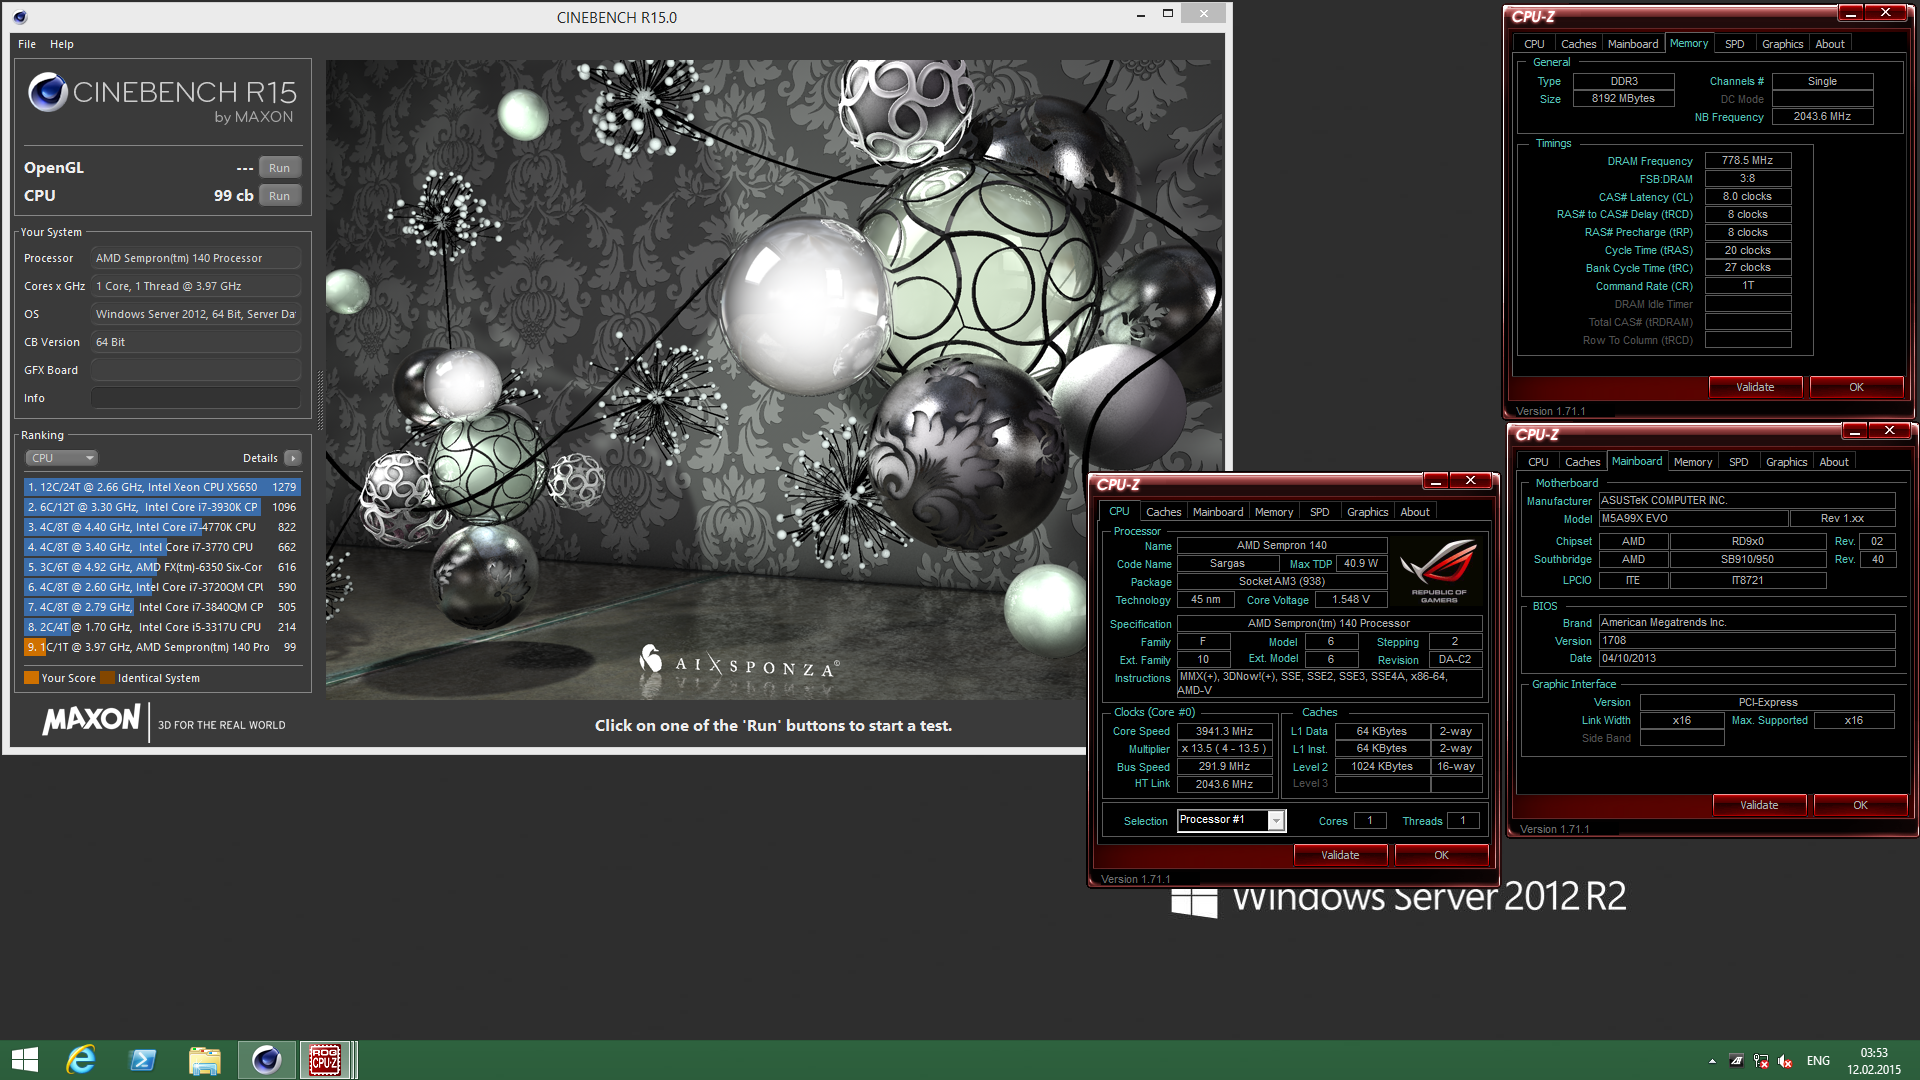Switch to Cinebench taskbar icon
This screenshot has width=1920, height=1080.
pos(266,1060)
